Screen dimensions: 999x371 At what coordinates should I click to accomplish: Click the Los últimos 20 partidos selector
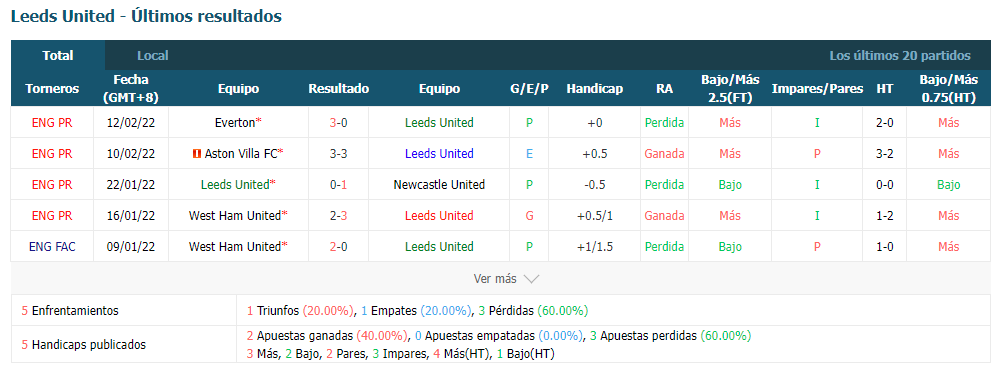coord(900,55)
